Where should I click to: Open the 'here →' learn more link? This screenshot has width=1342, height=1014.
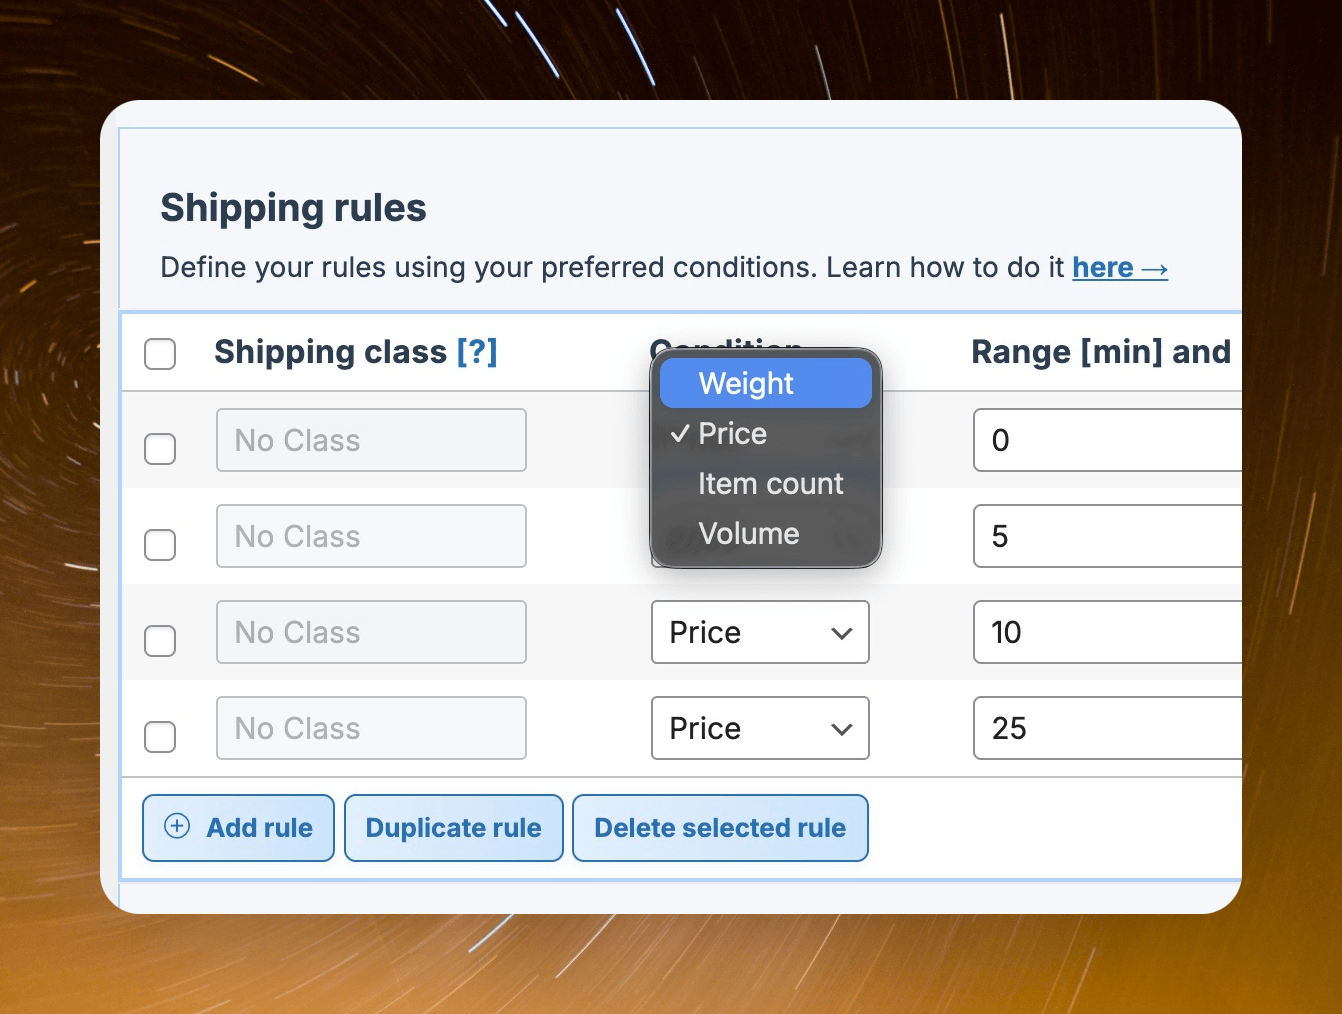click(x=1119, y=268)
